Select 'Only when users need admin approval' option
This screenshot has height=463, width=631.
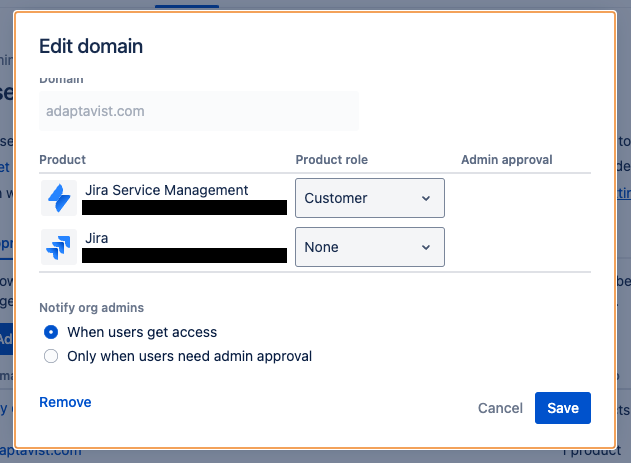tap(51, 356)
